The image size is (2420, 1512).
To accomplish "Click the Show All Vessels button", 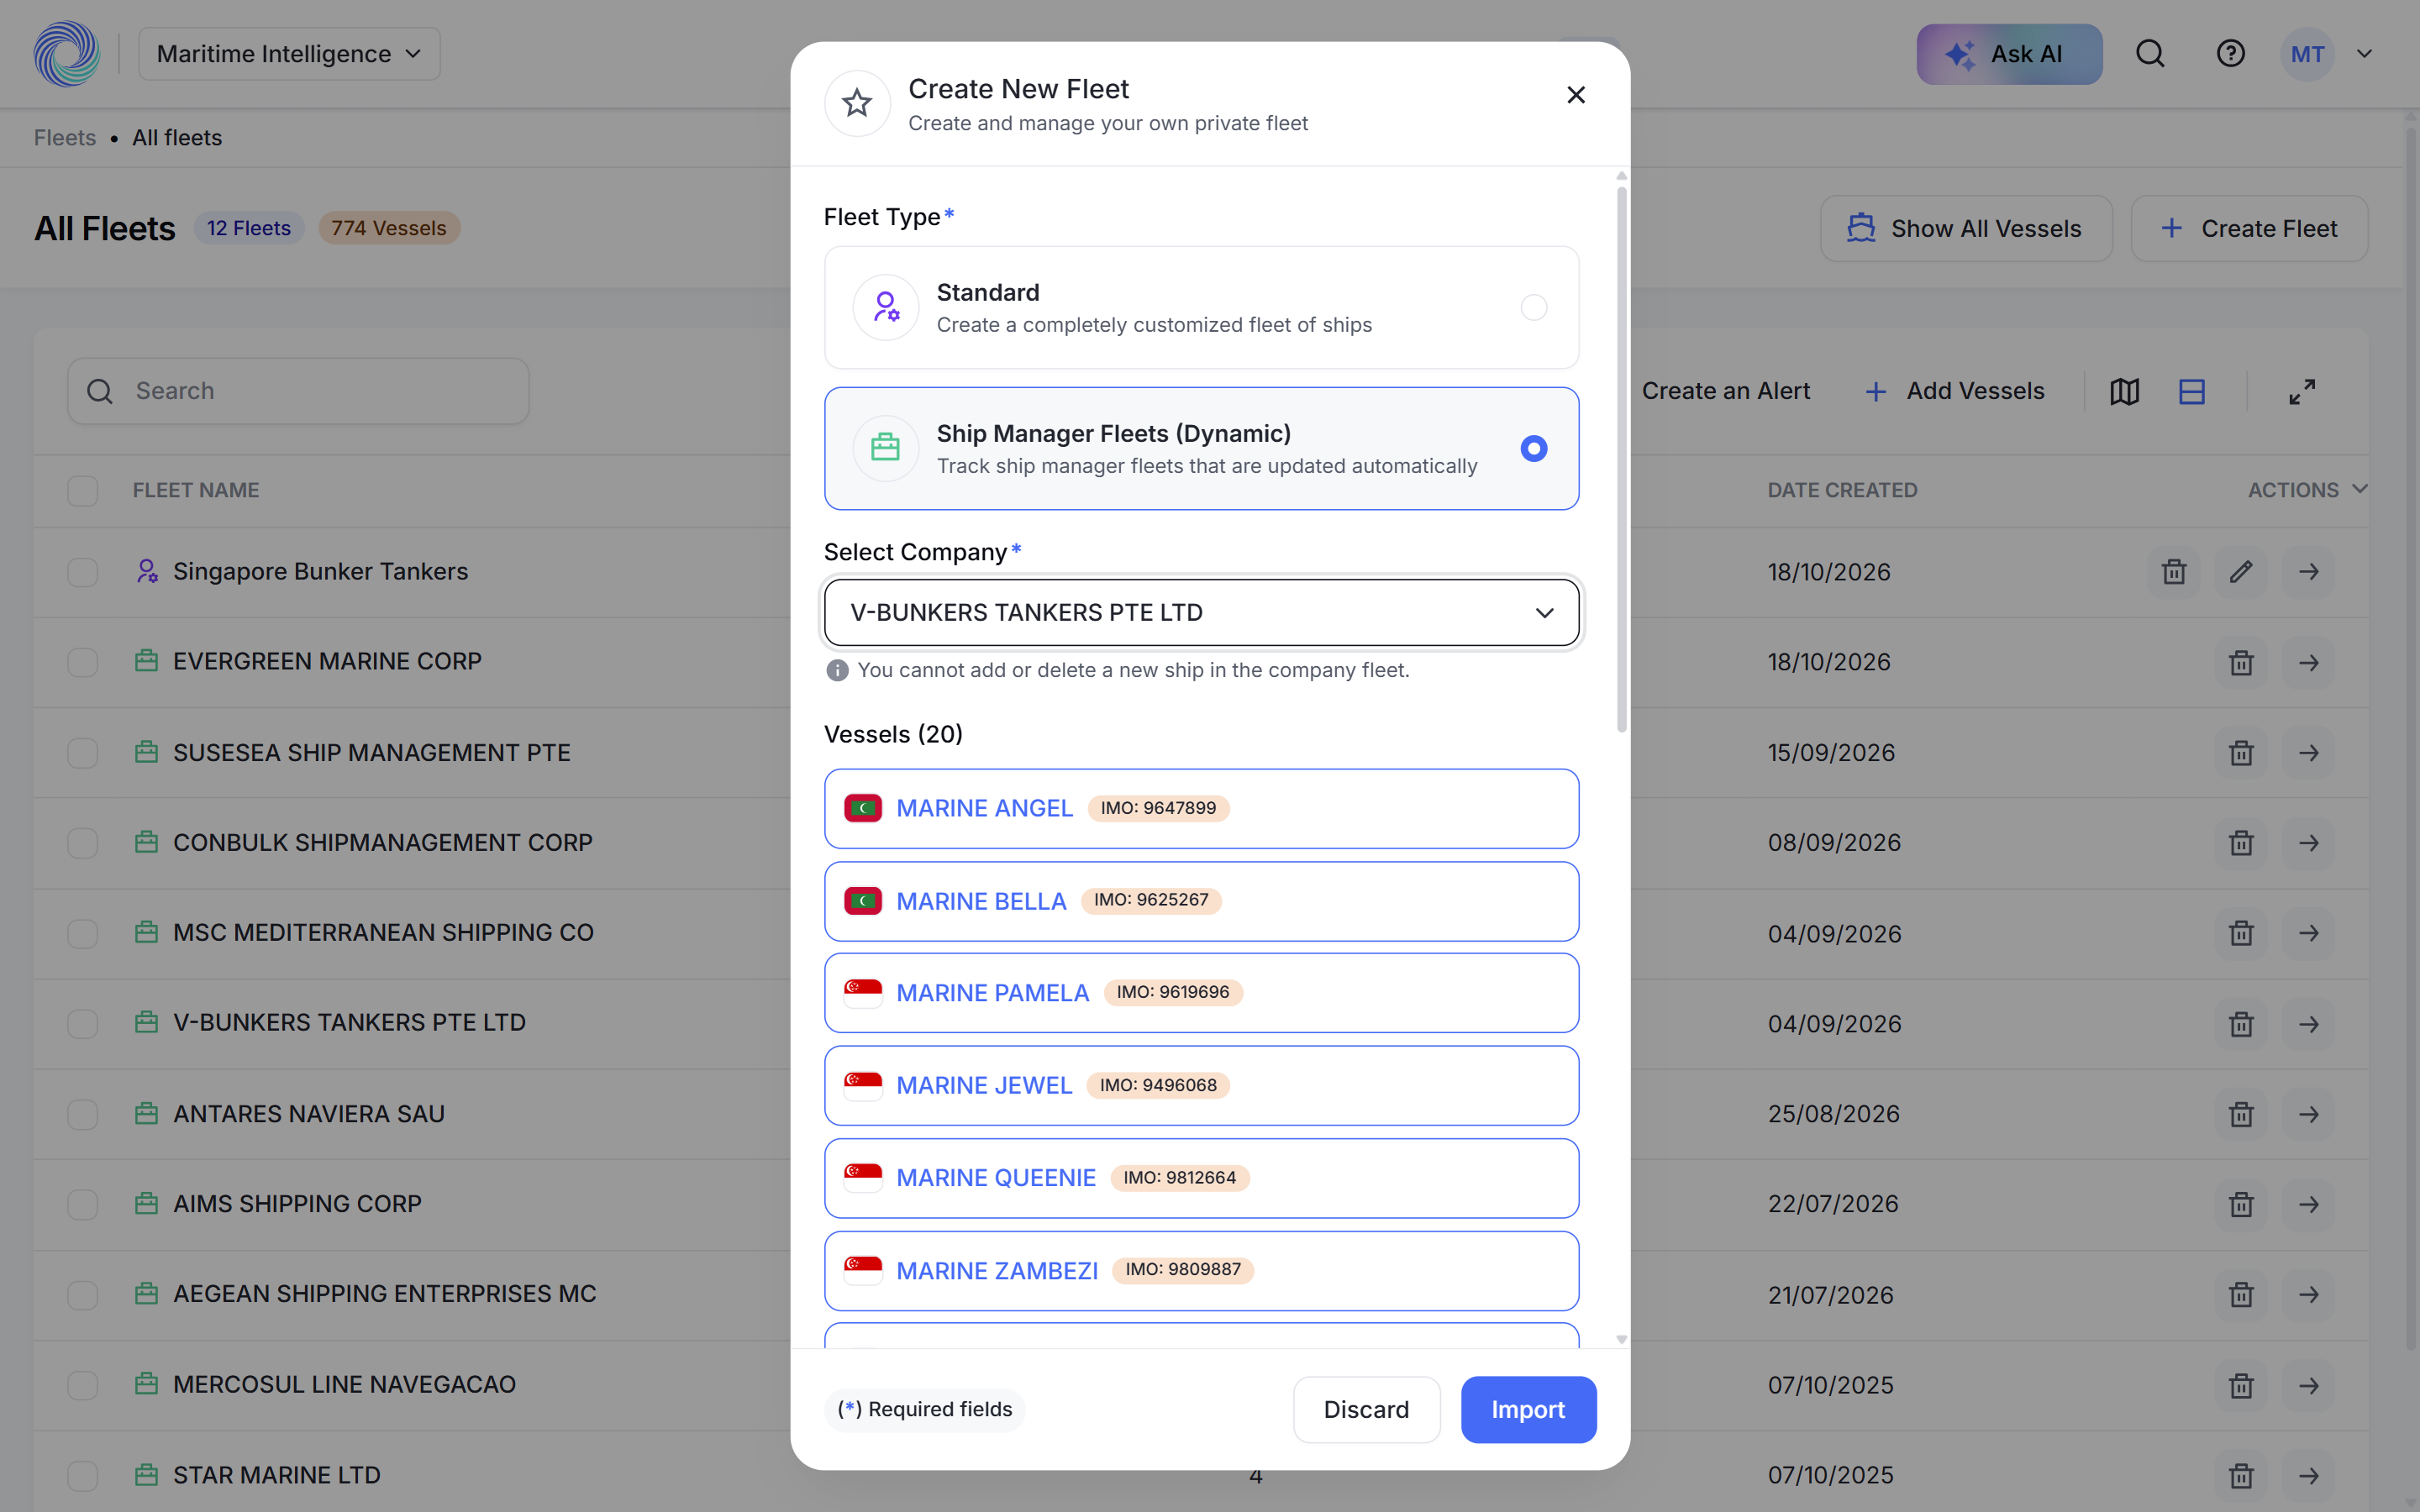I will [1965, 228].
